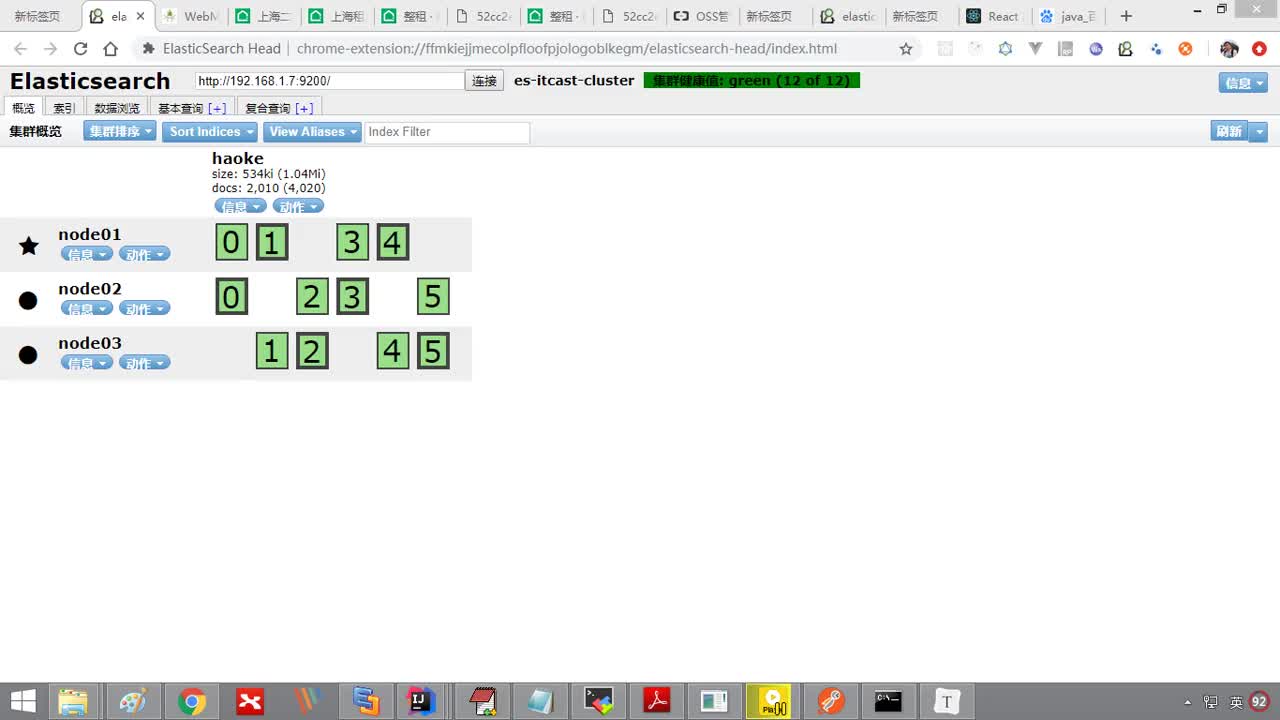Viewport: 1280px width, 720px height.
Task: Switch to the 索引 tab
Action: 64,108
